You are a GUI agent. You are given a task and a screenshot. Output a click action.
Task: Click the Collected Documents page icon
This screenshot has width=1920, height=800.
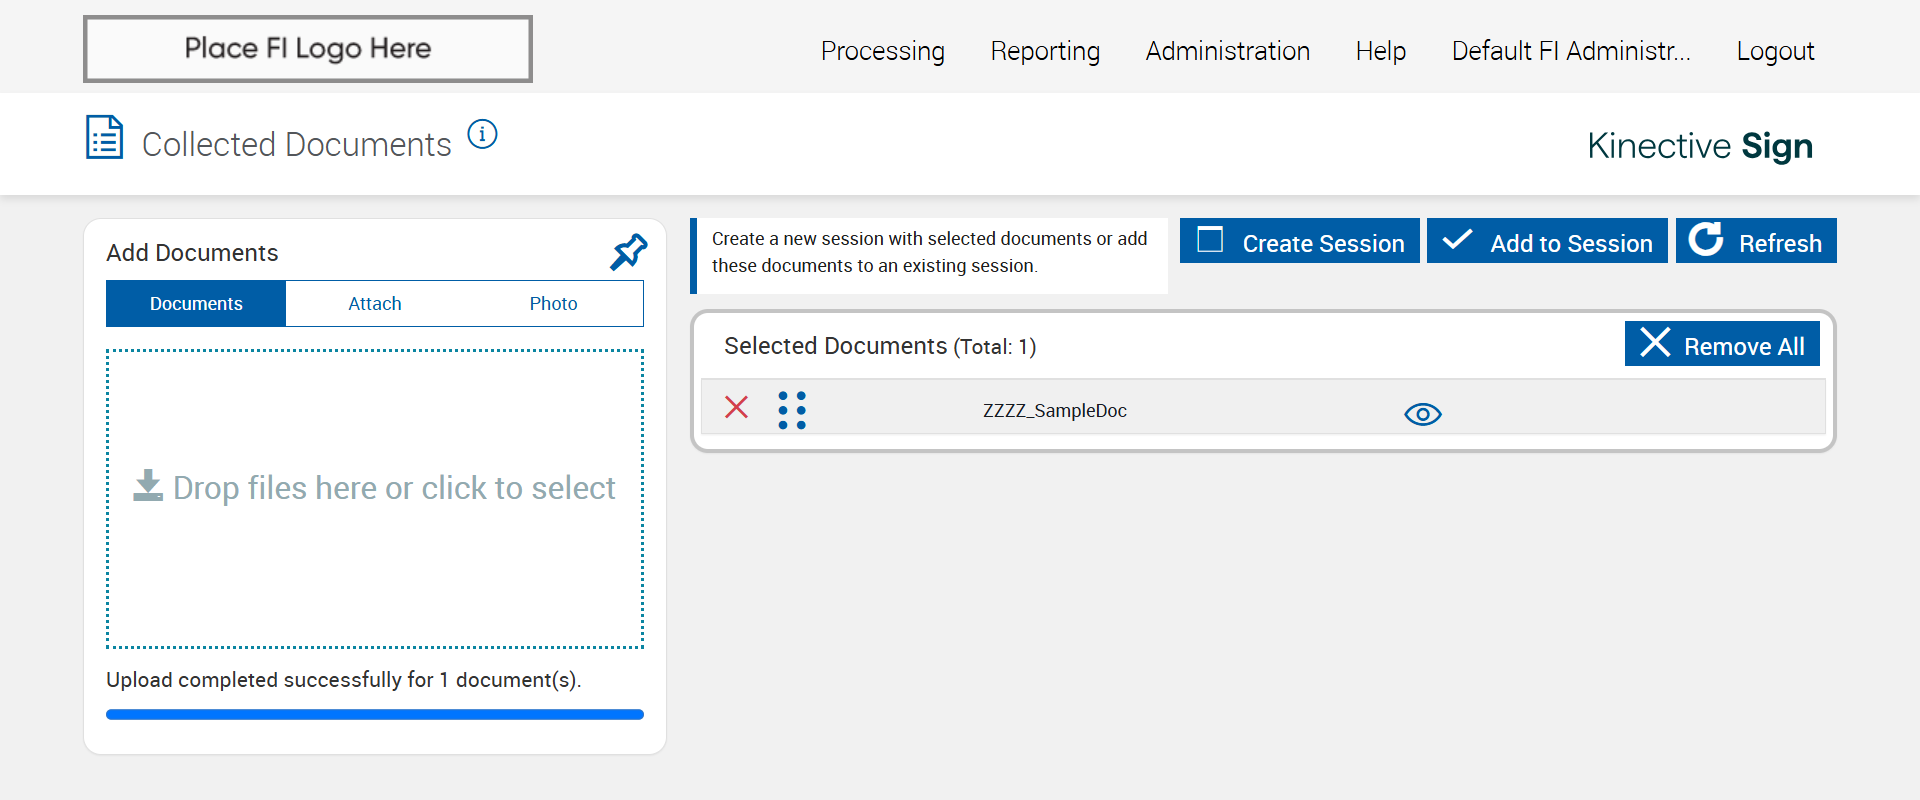click(104, 138)
